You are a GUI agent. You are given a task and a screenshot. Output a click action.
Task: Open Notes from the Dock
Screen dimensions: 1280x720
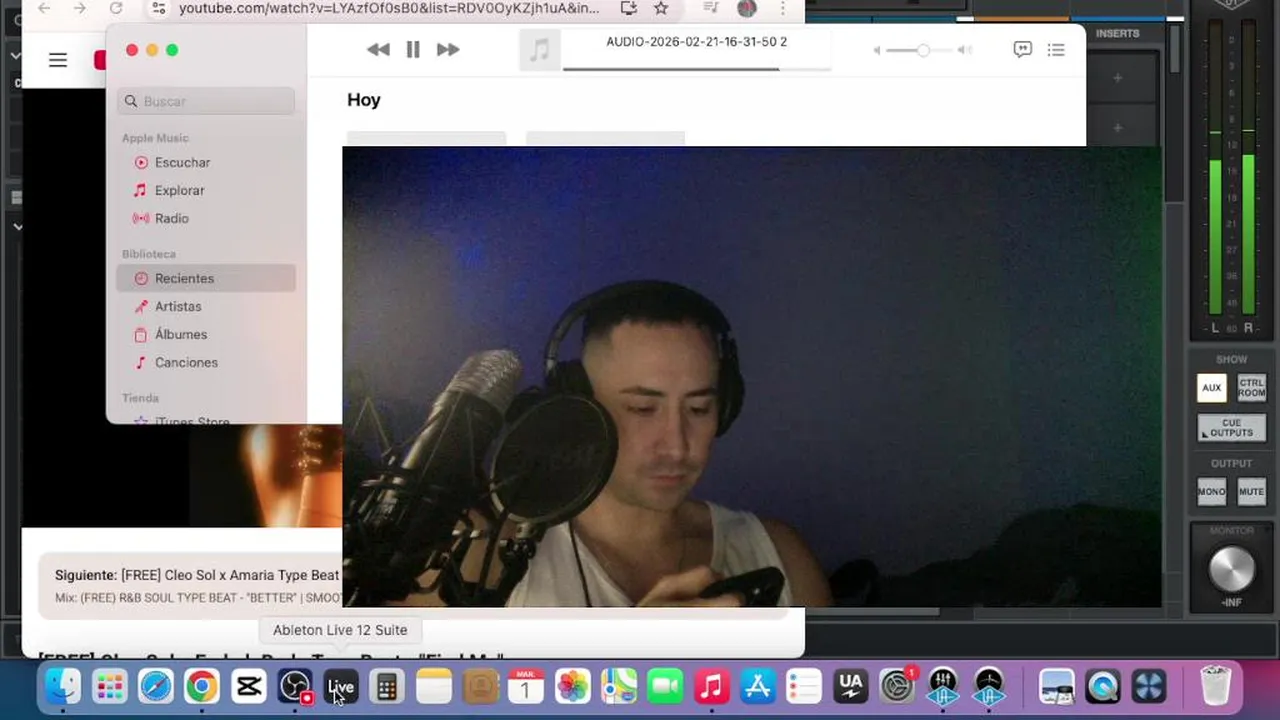tap(434, 686)
